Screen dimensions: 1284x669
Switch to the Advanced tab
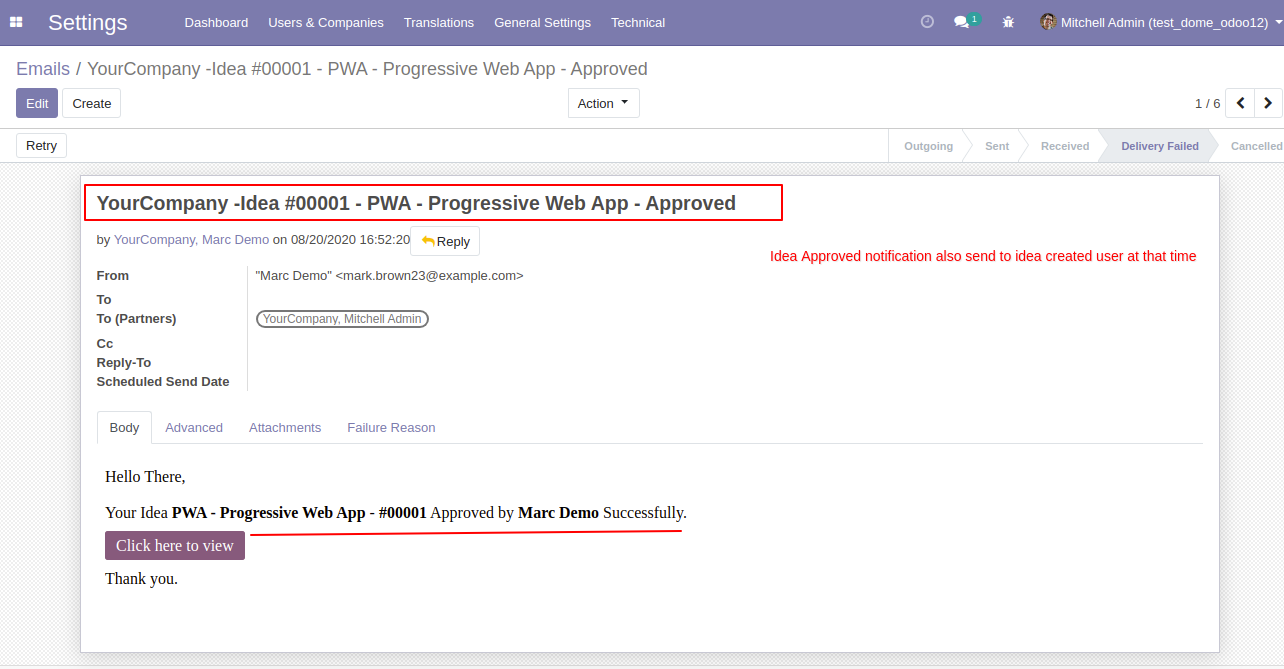(x=194, y=428)
